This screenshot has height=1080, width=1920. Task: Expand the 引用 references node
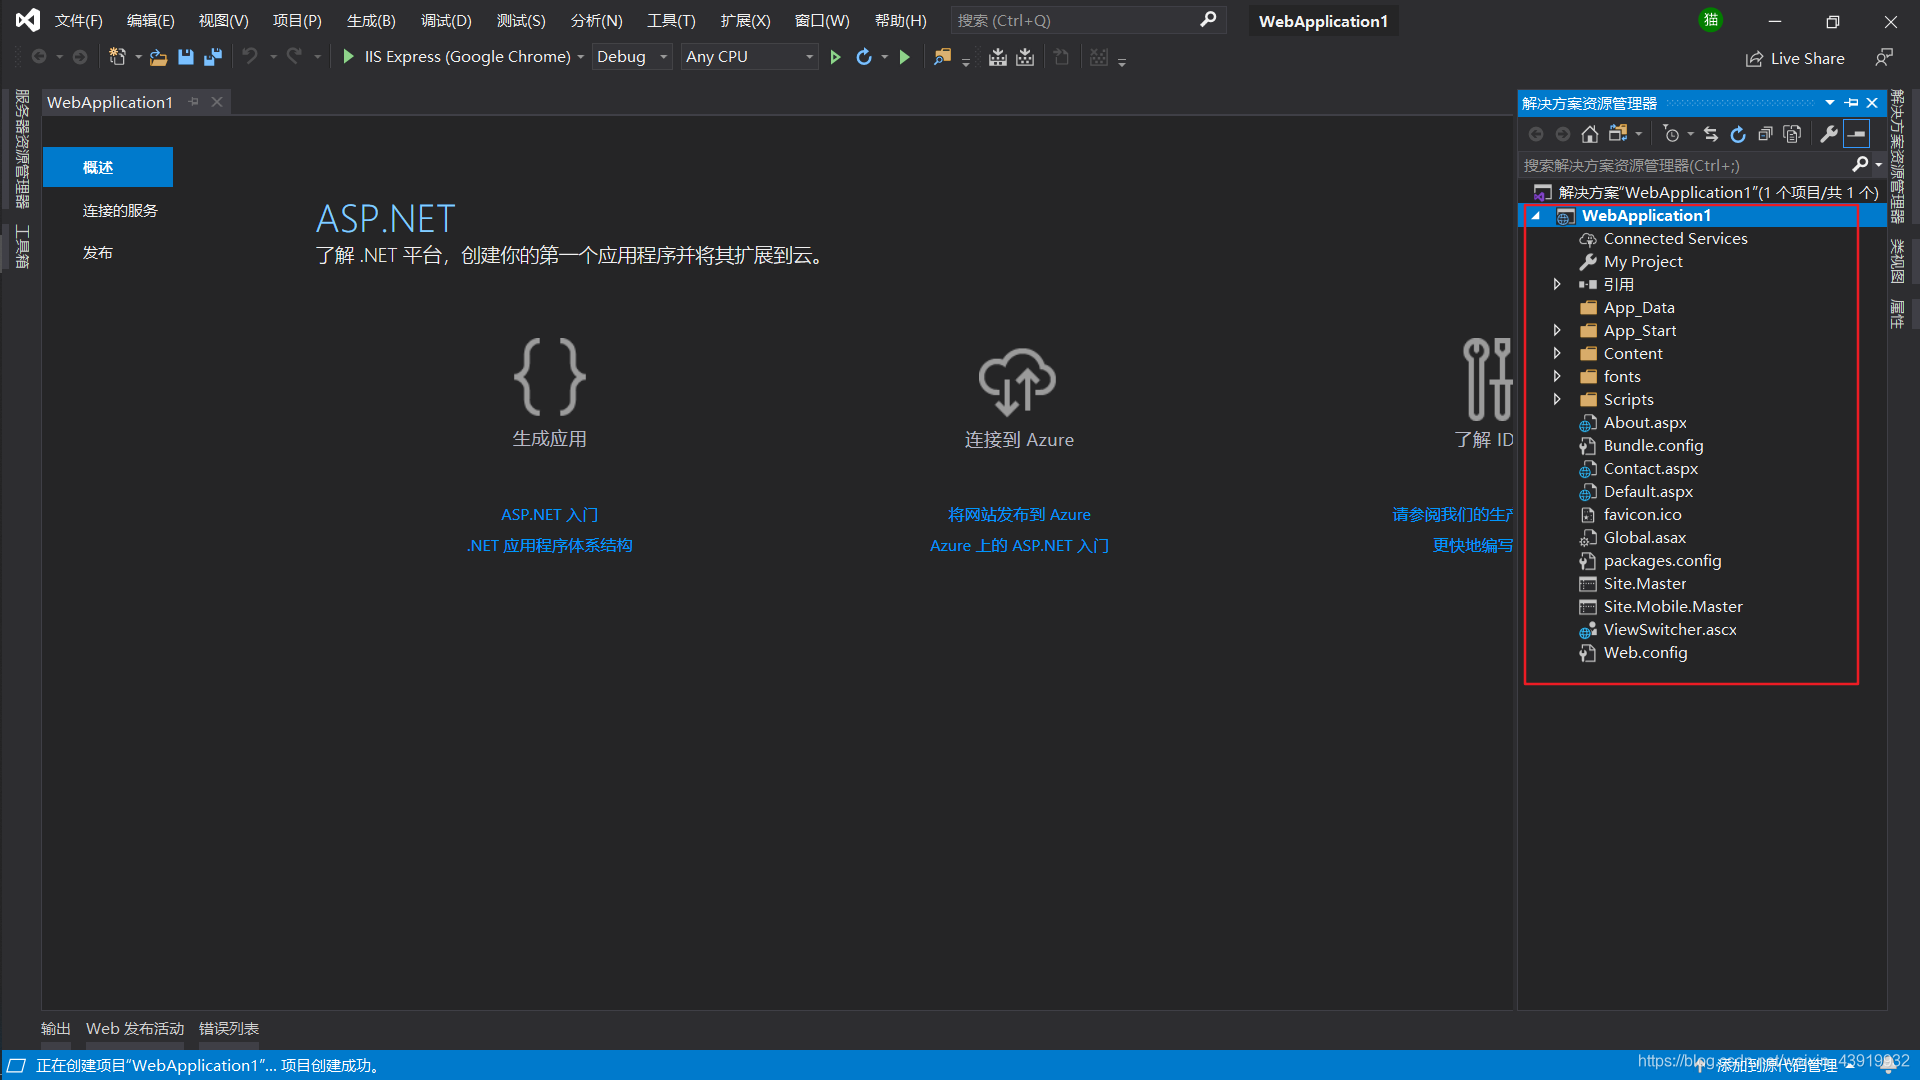(1560, 284)
